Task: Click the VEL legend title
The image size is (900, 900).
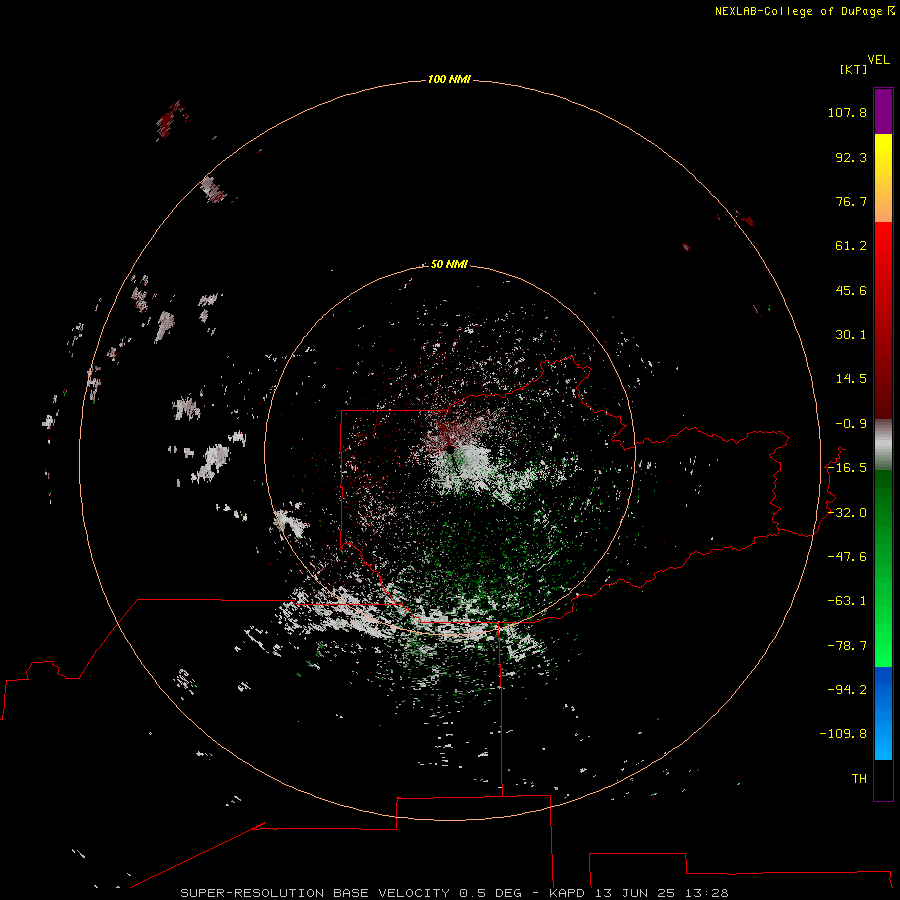Action: 878,60
